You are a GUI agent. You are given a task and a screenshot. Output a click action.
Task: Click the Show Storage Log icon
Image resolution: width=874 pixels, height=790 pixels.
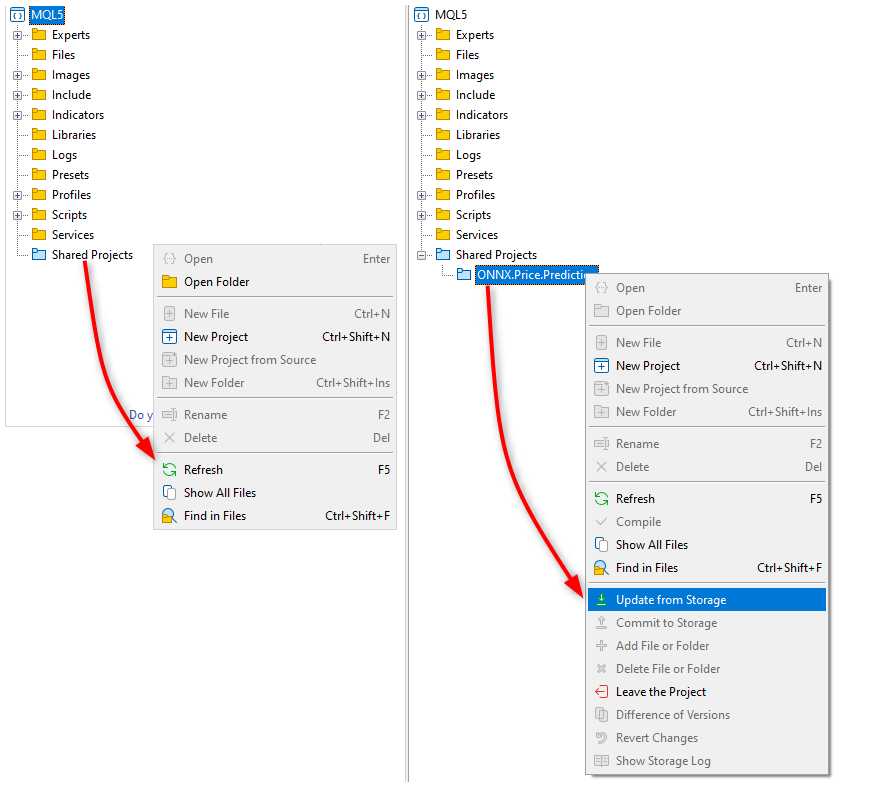point(601,761)
